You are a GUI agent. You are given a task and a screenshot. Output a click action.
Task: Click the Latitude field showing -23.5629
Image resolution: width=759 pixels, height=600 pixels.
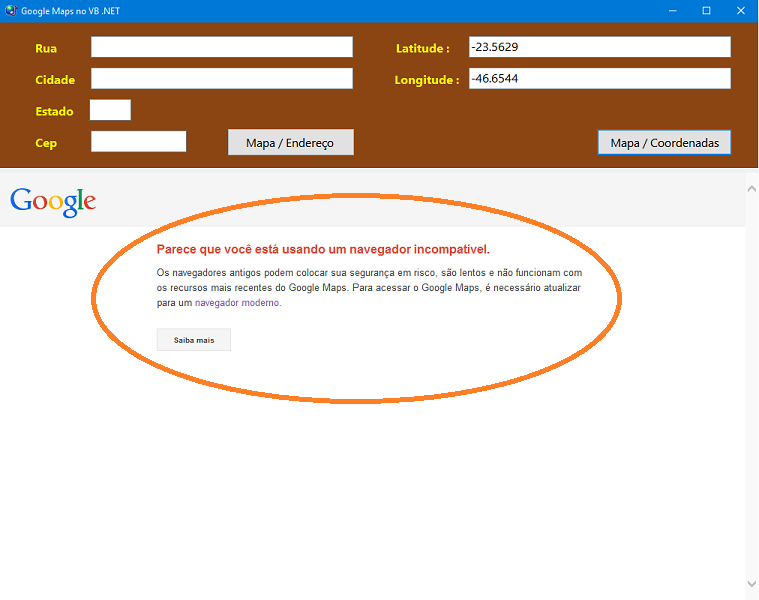tap(599, 47)
